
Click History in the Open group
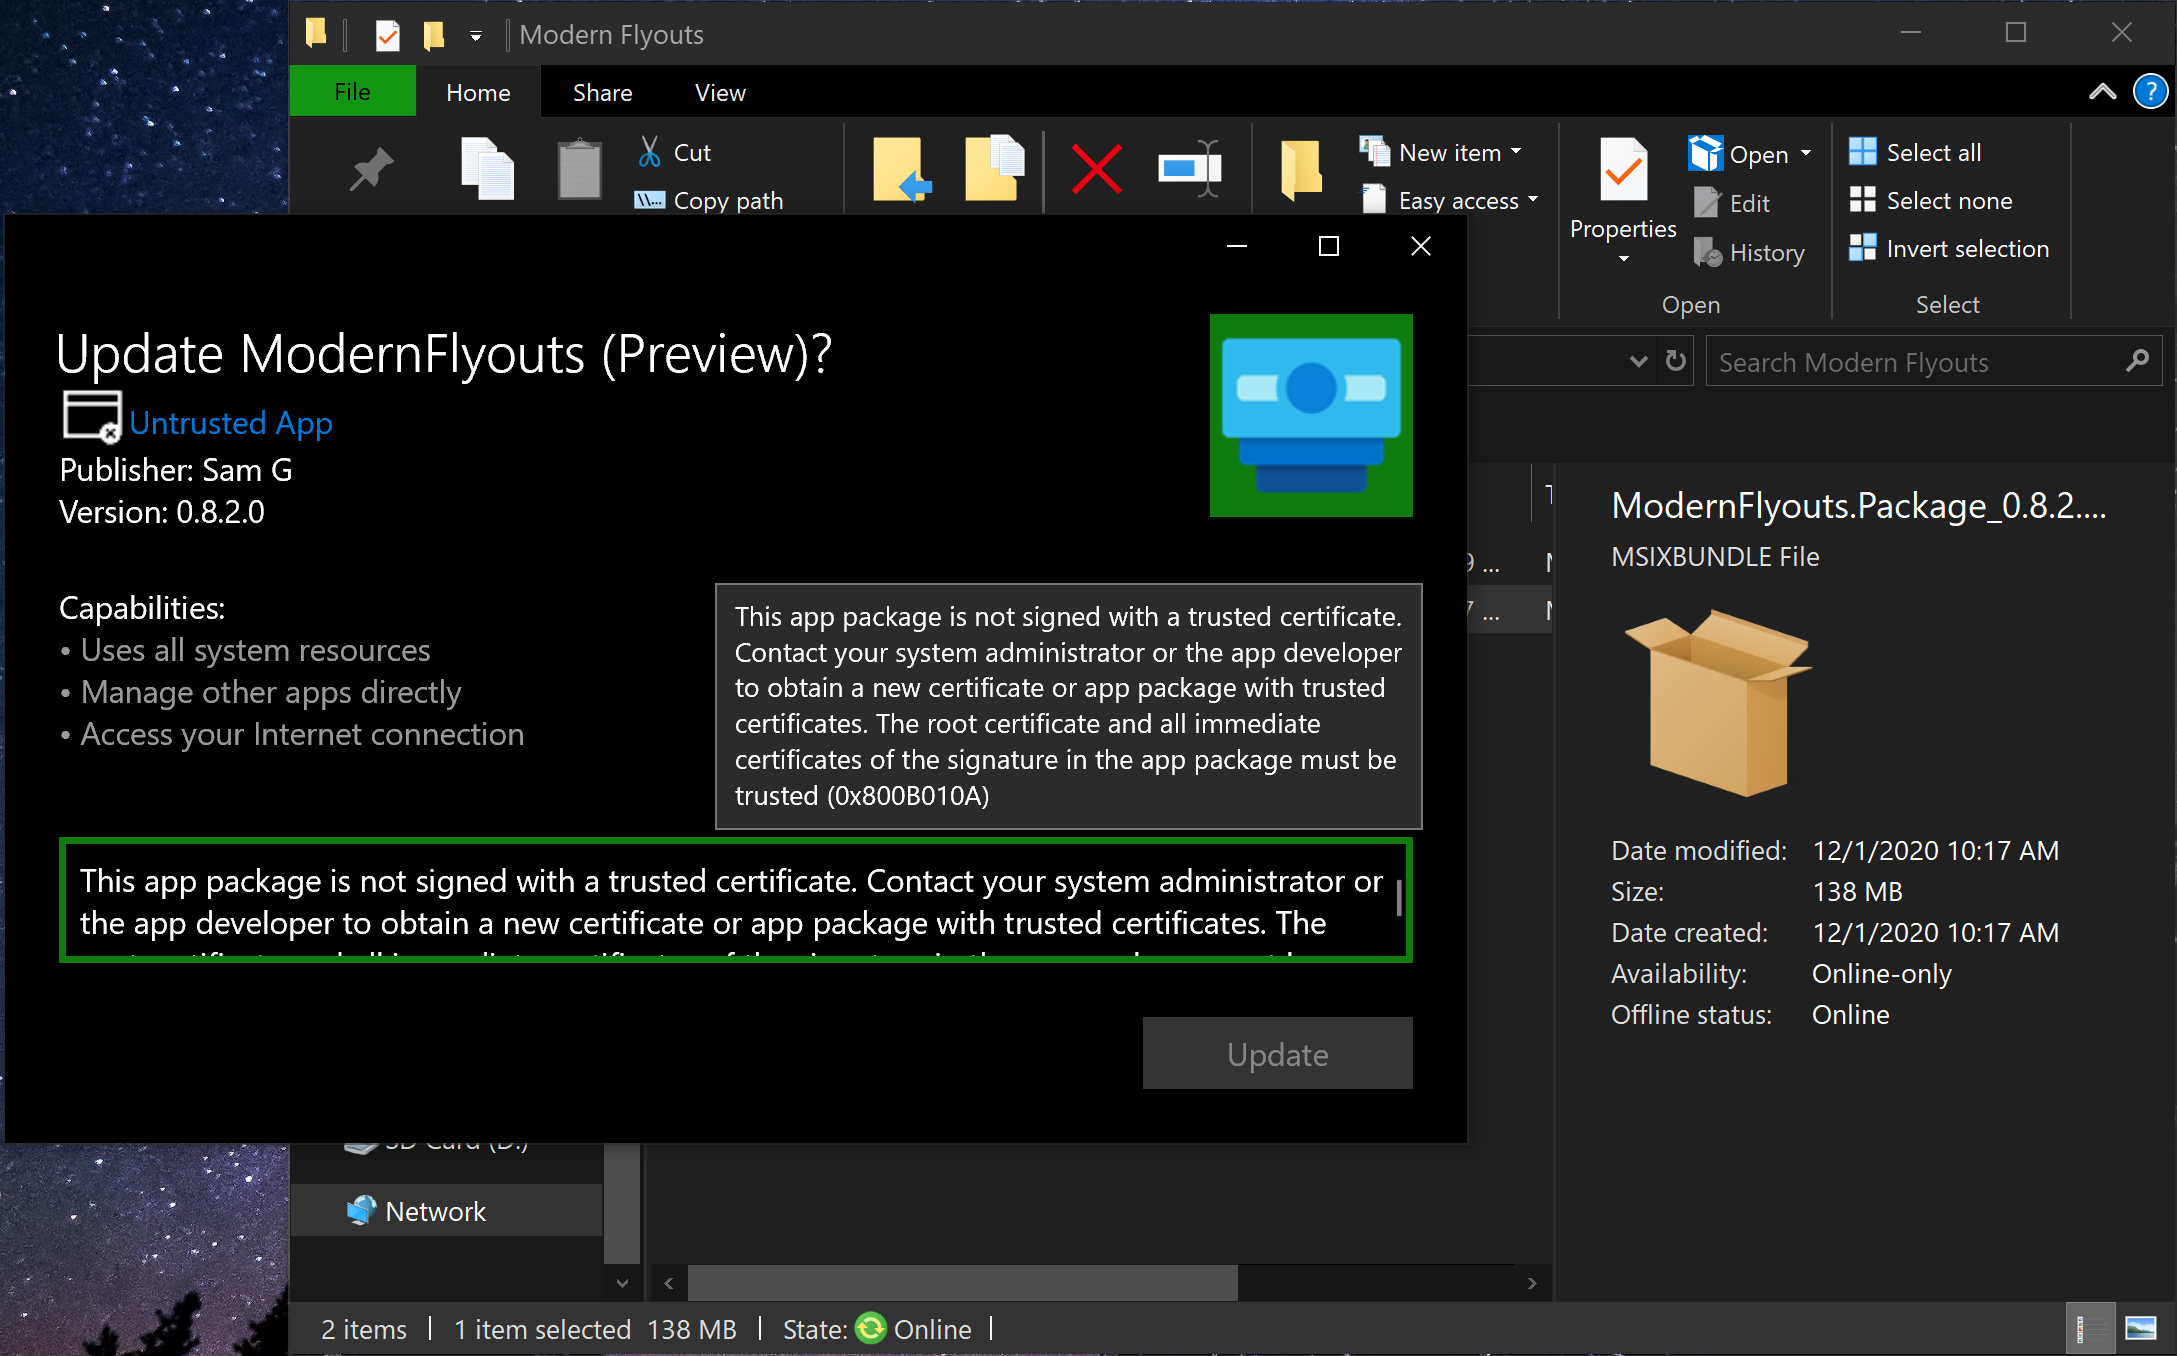[1749, 253]
